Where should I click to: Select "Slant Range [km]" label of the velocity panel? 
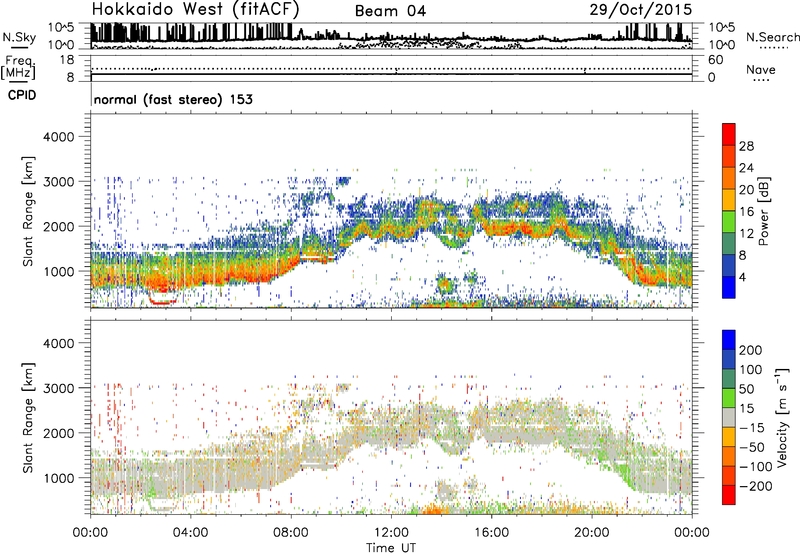point(28,418)
